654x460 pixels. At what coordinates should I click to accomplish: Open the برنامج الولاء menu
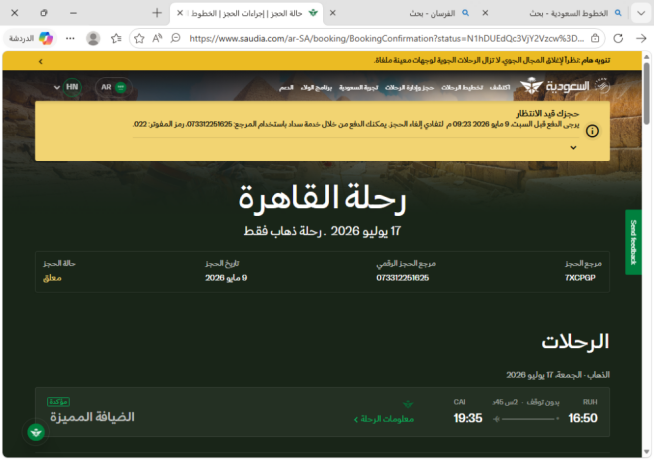point(316,87)
